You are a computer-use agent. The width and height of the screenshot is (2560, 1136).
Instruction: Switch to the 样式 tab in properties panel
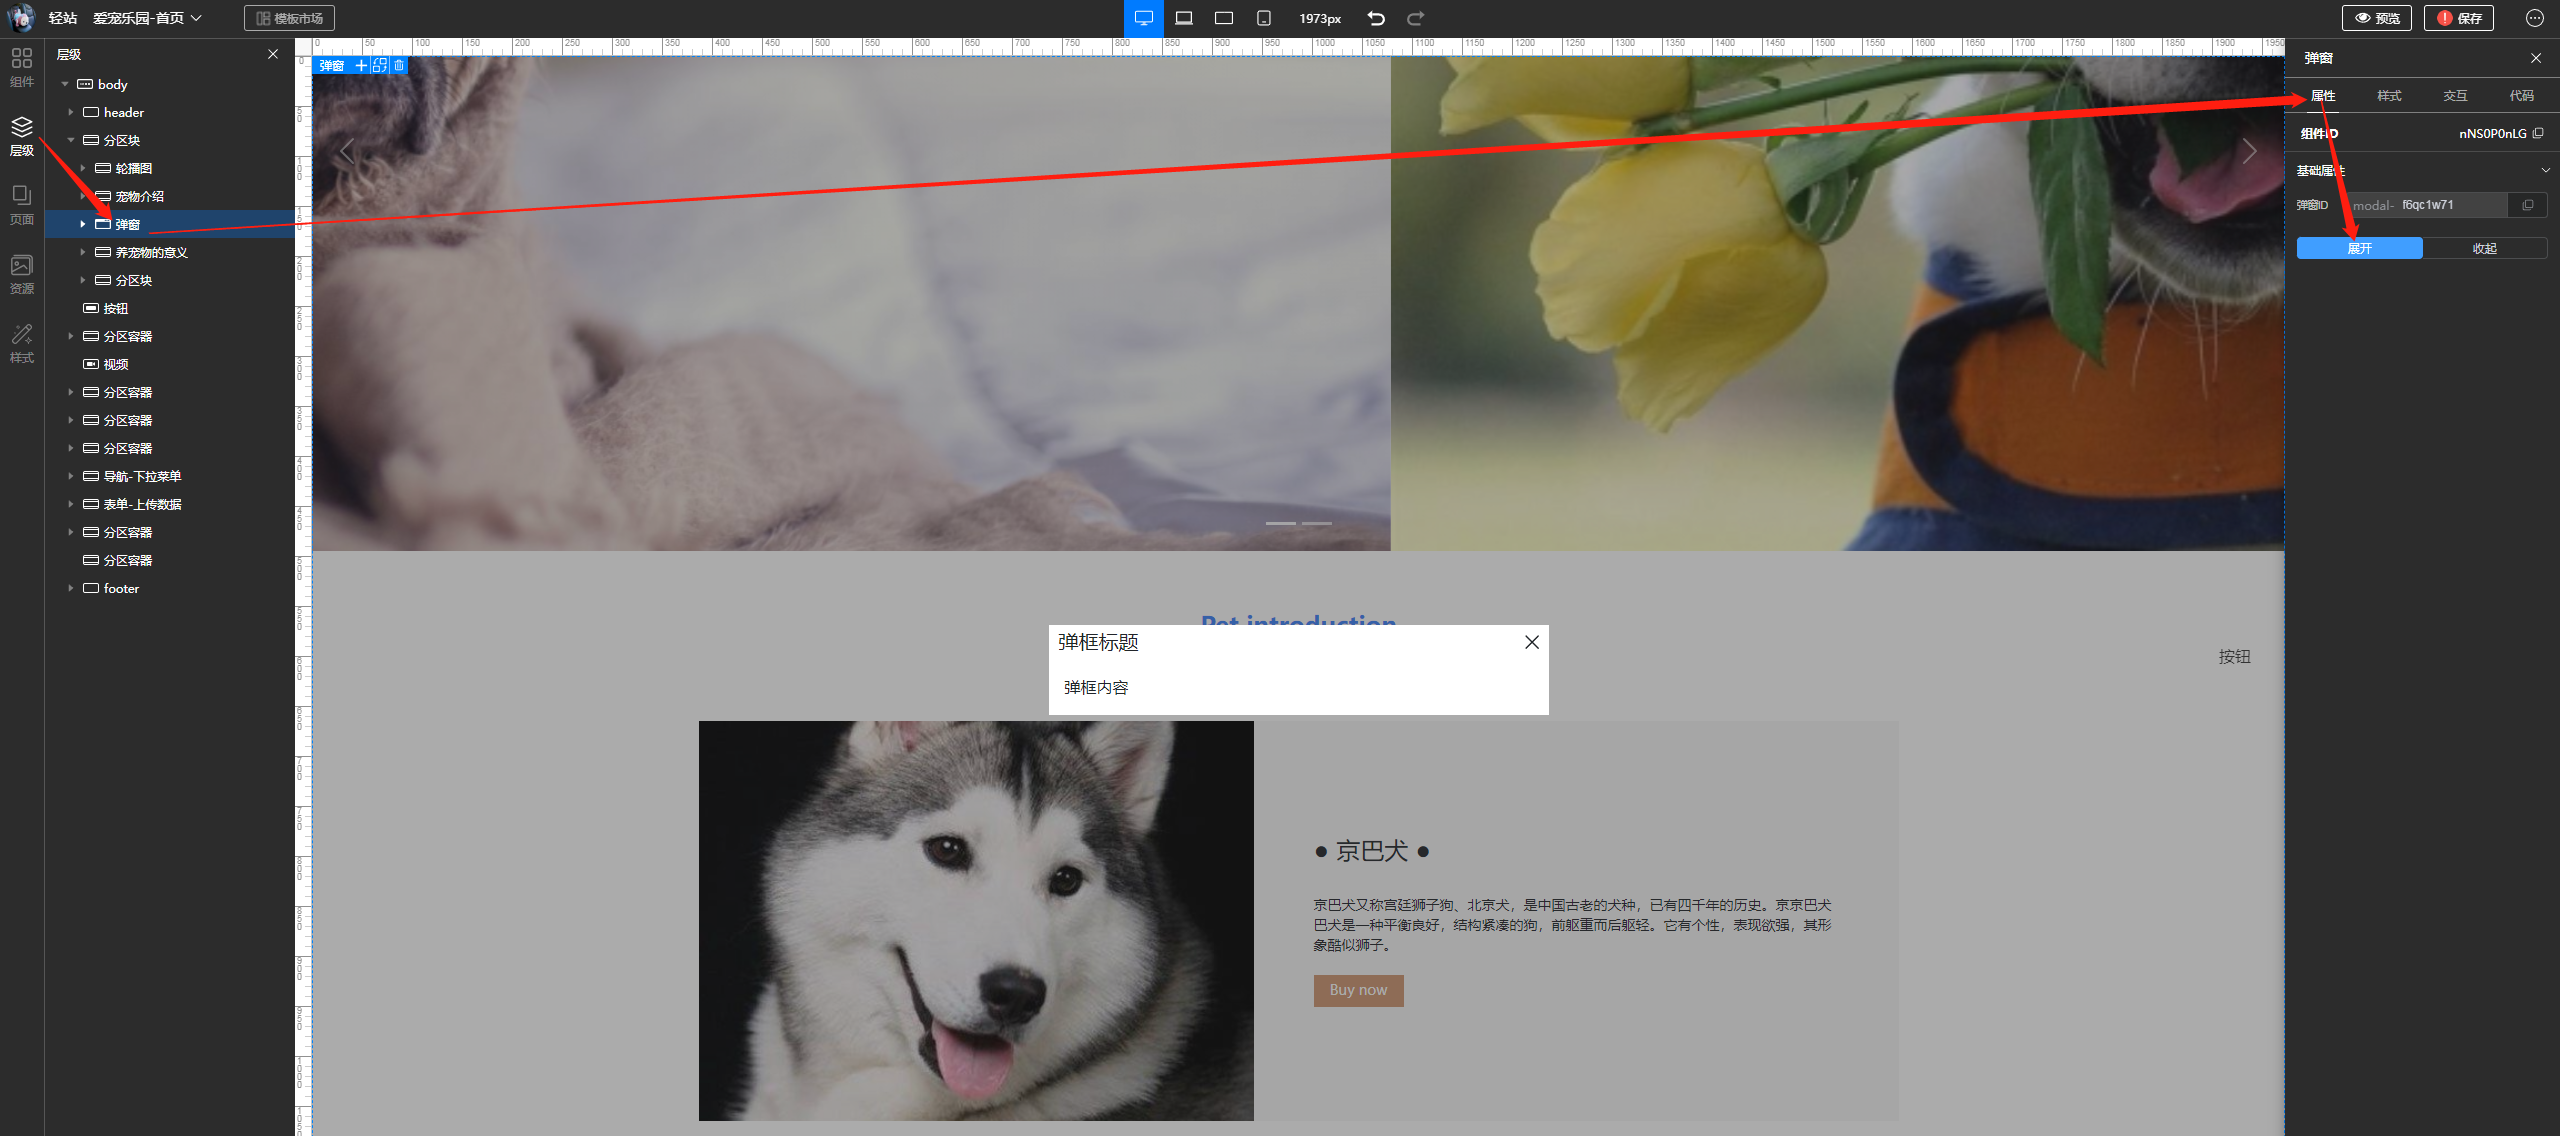click(2389, 95)
